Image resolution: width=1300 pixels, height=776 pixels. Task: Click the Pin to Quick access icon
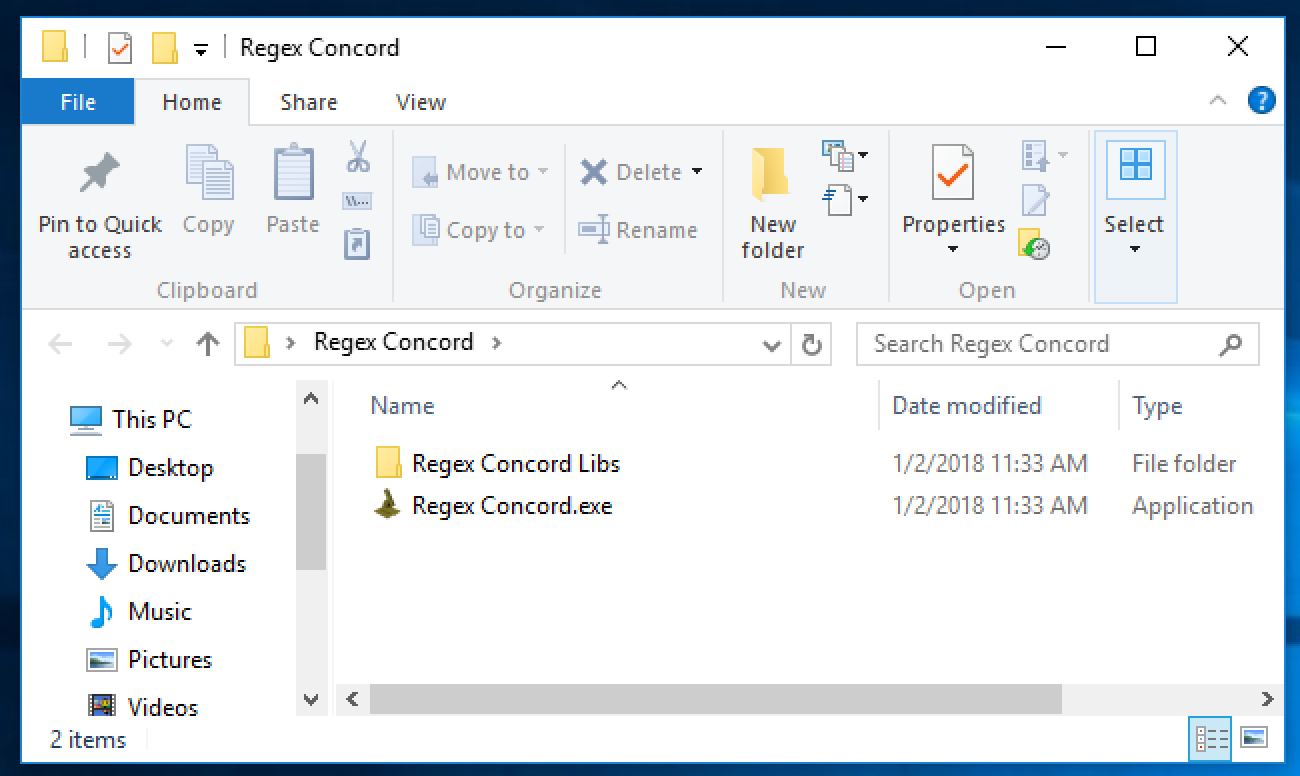(x=99, y=174)
